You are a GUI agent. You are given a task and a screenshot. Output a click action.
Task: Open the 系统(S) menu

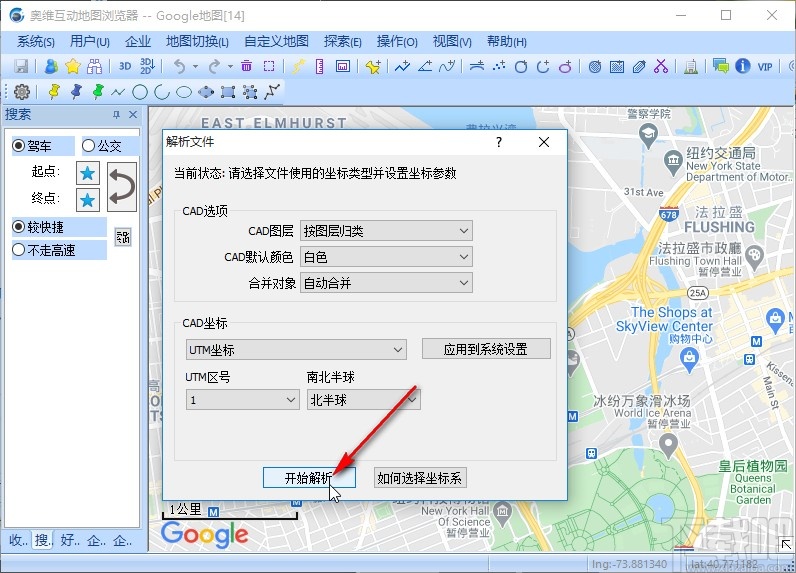(x=36, y=42)
